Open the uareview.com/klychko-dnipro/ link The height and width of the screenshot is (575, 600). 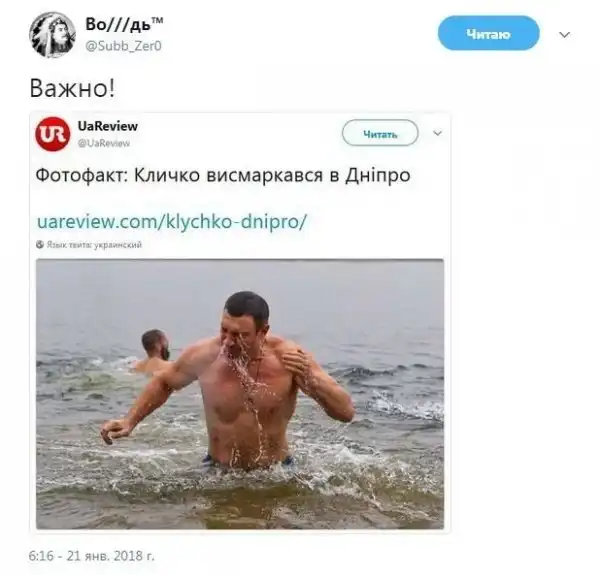coord(172,221)
